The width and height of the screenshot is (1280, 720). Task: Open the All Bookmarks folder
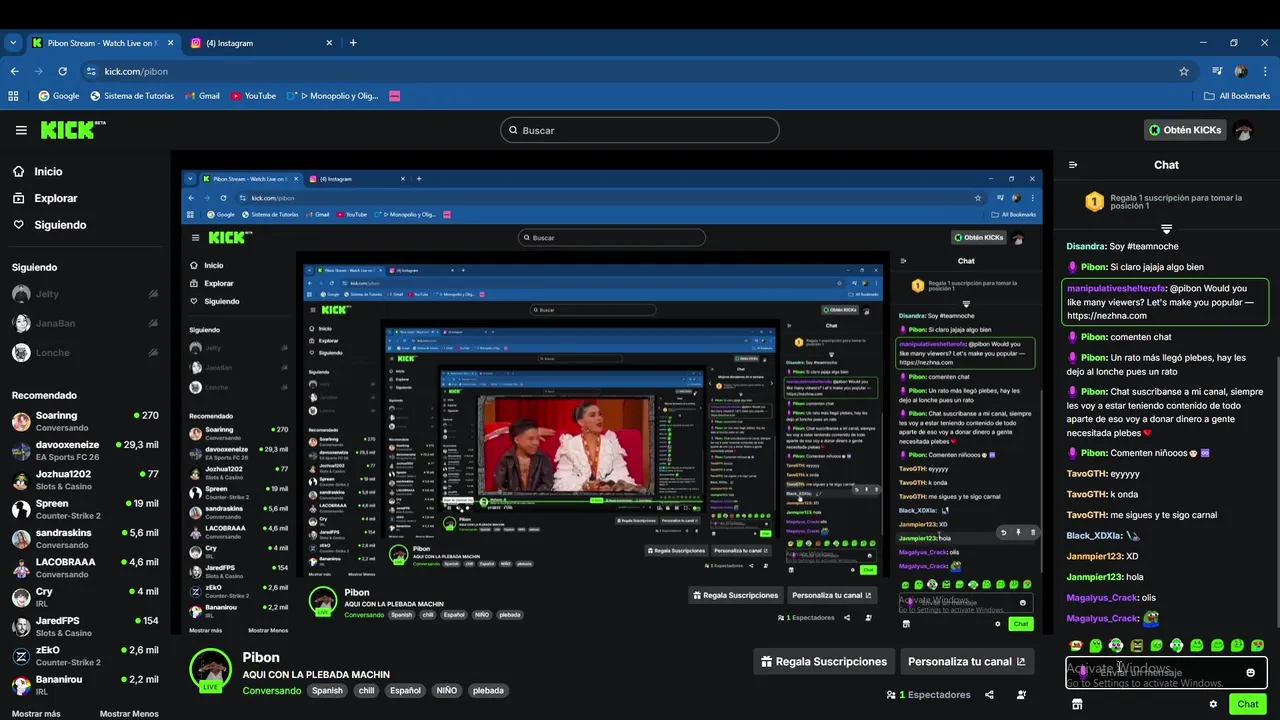coord(1237,96)
